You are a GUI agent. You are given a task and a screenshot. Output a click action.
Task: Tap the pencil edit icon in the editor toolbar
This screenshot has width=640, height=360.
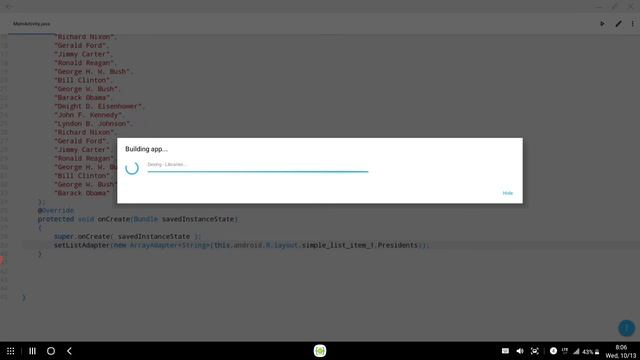618,24
